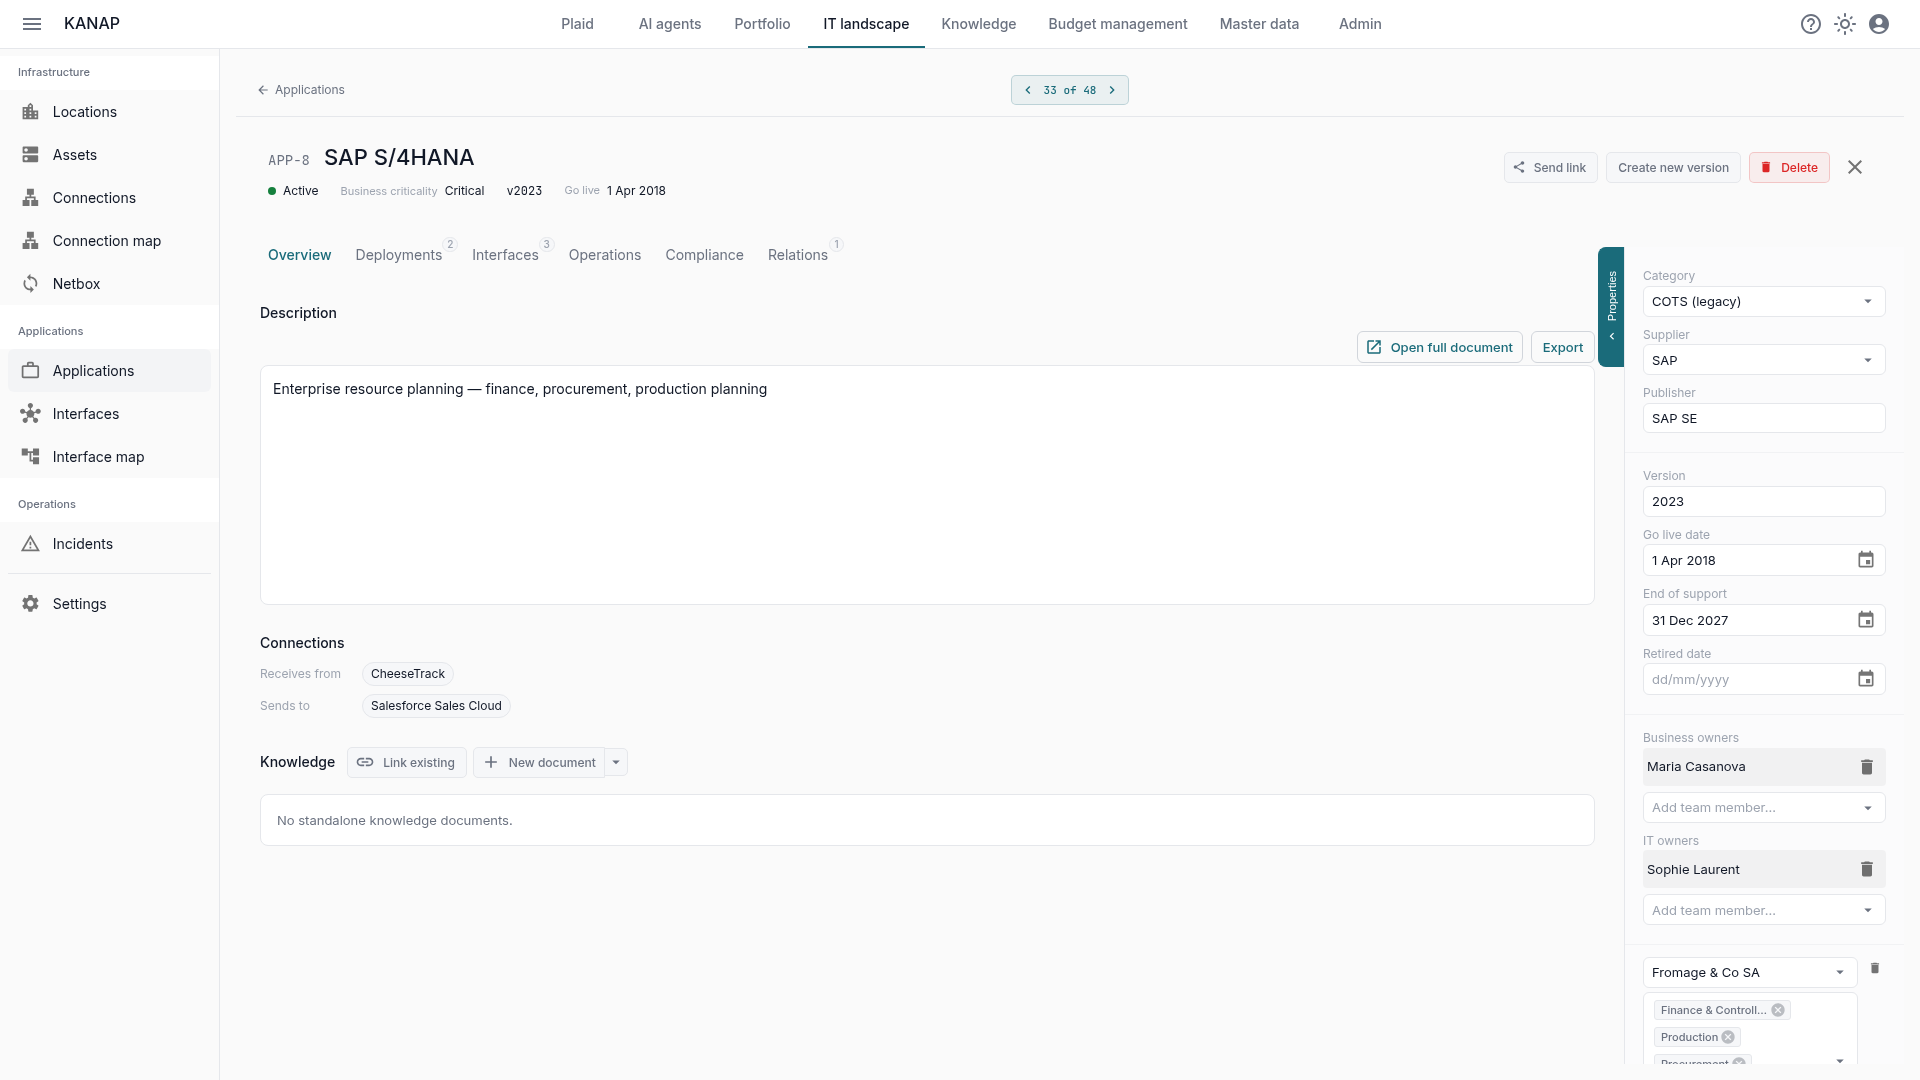Open the End of support calendar
Screen dimensions: 1920x1080
pos(1866,620)
